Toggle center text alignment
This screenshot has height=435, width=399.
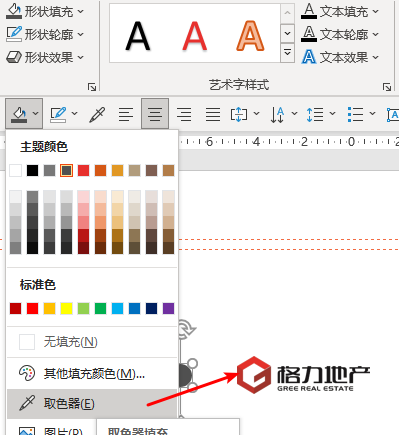coord(155,114)
